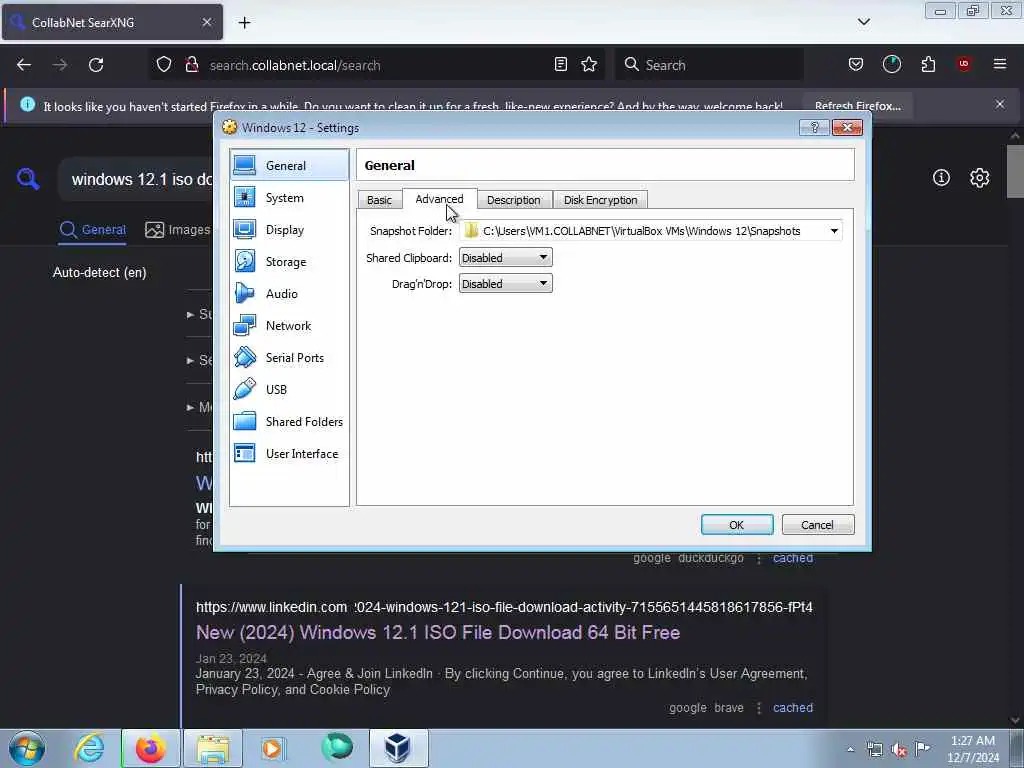Open the Network settings category

pyautogui.click(x=289, y=325)
